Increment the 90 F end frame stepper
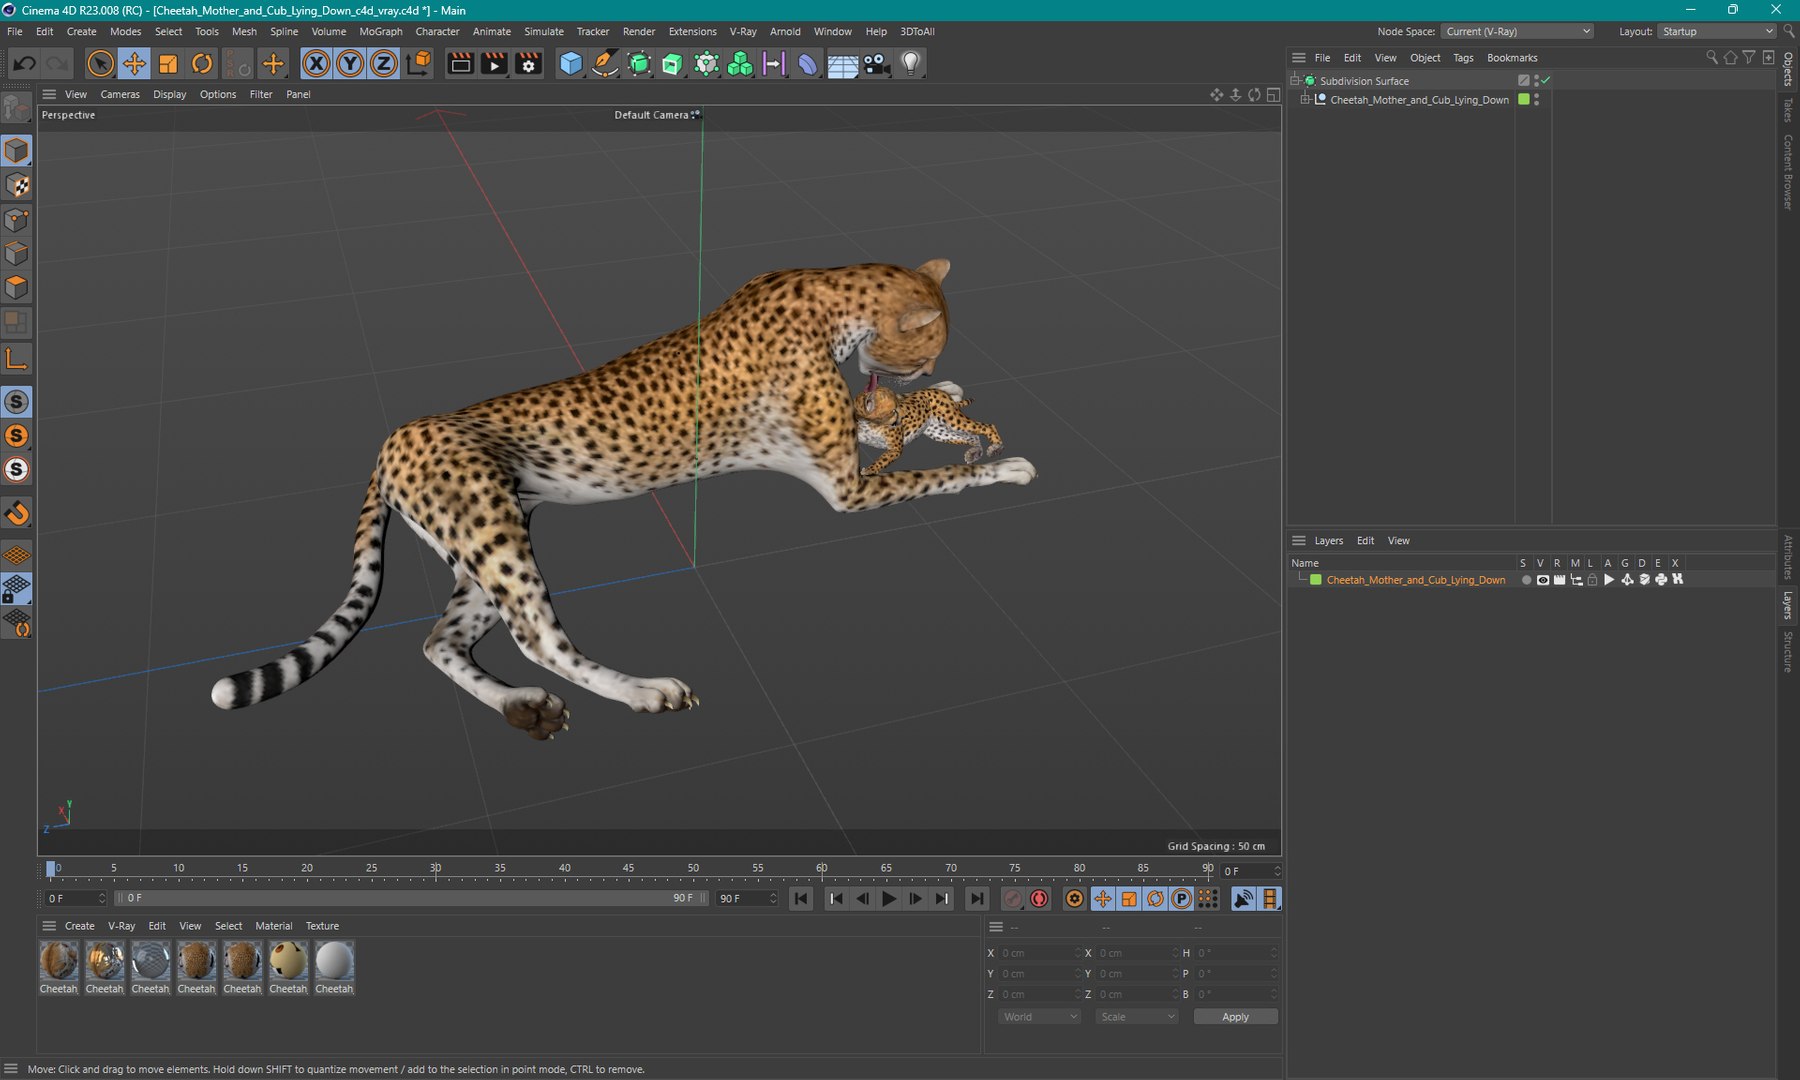The height and width of the screenshot is (1080, 1800). click(773, 895)
